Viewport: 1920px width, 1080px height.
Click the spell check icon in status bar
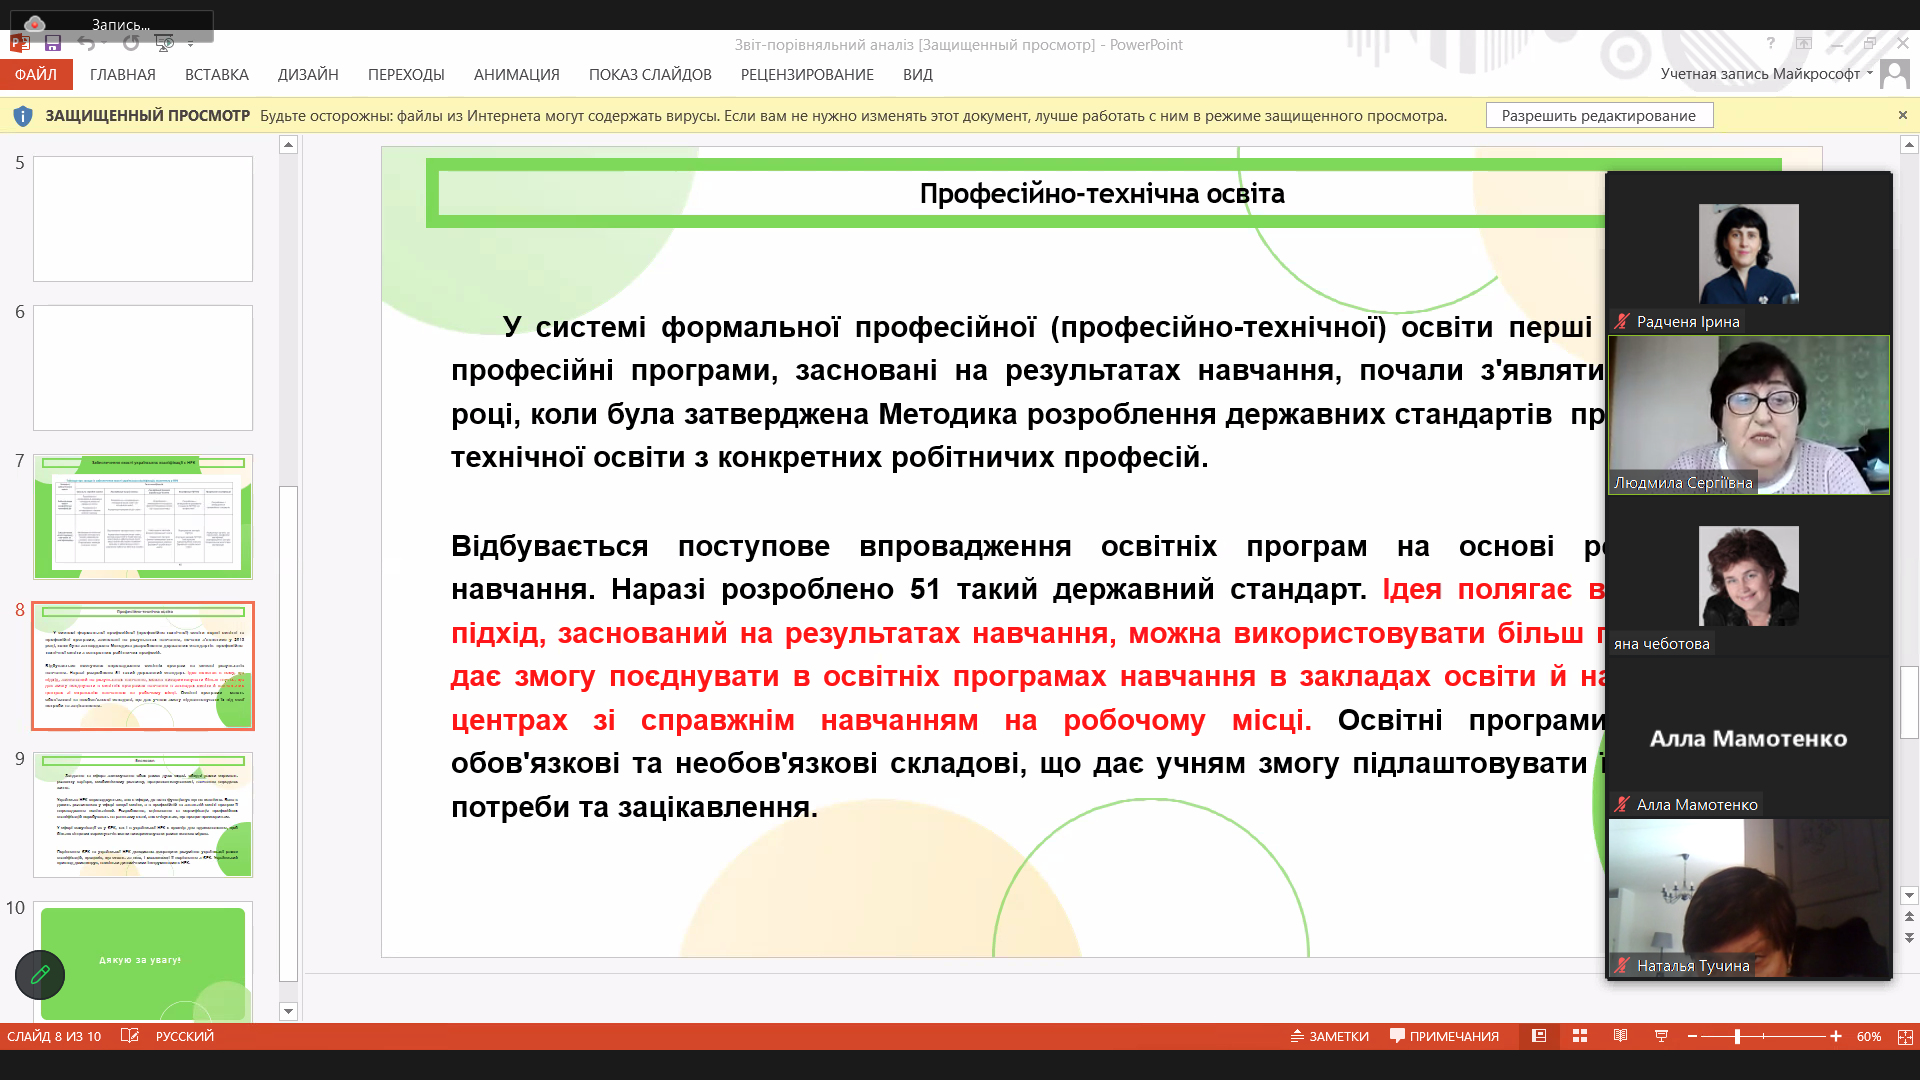[x=129, y=1036]
